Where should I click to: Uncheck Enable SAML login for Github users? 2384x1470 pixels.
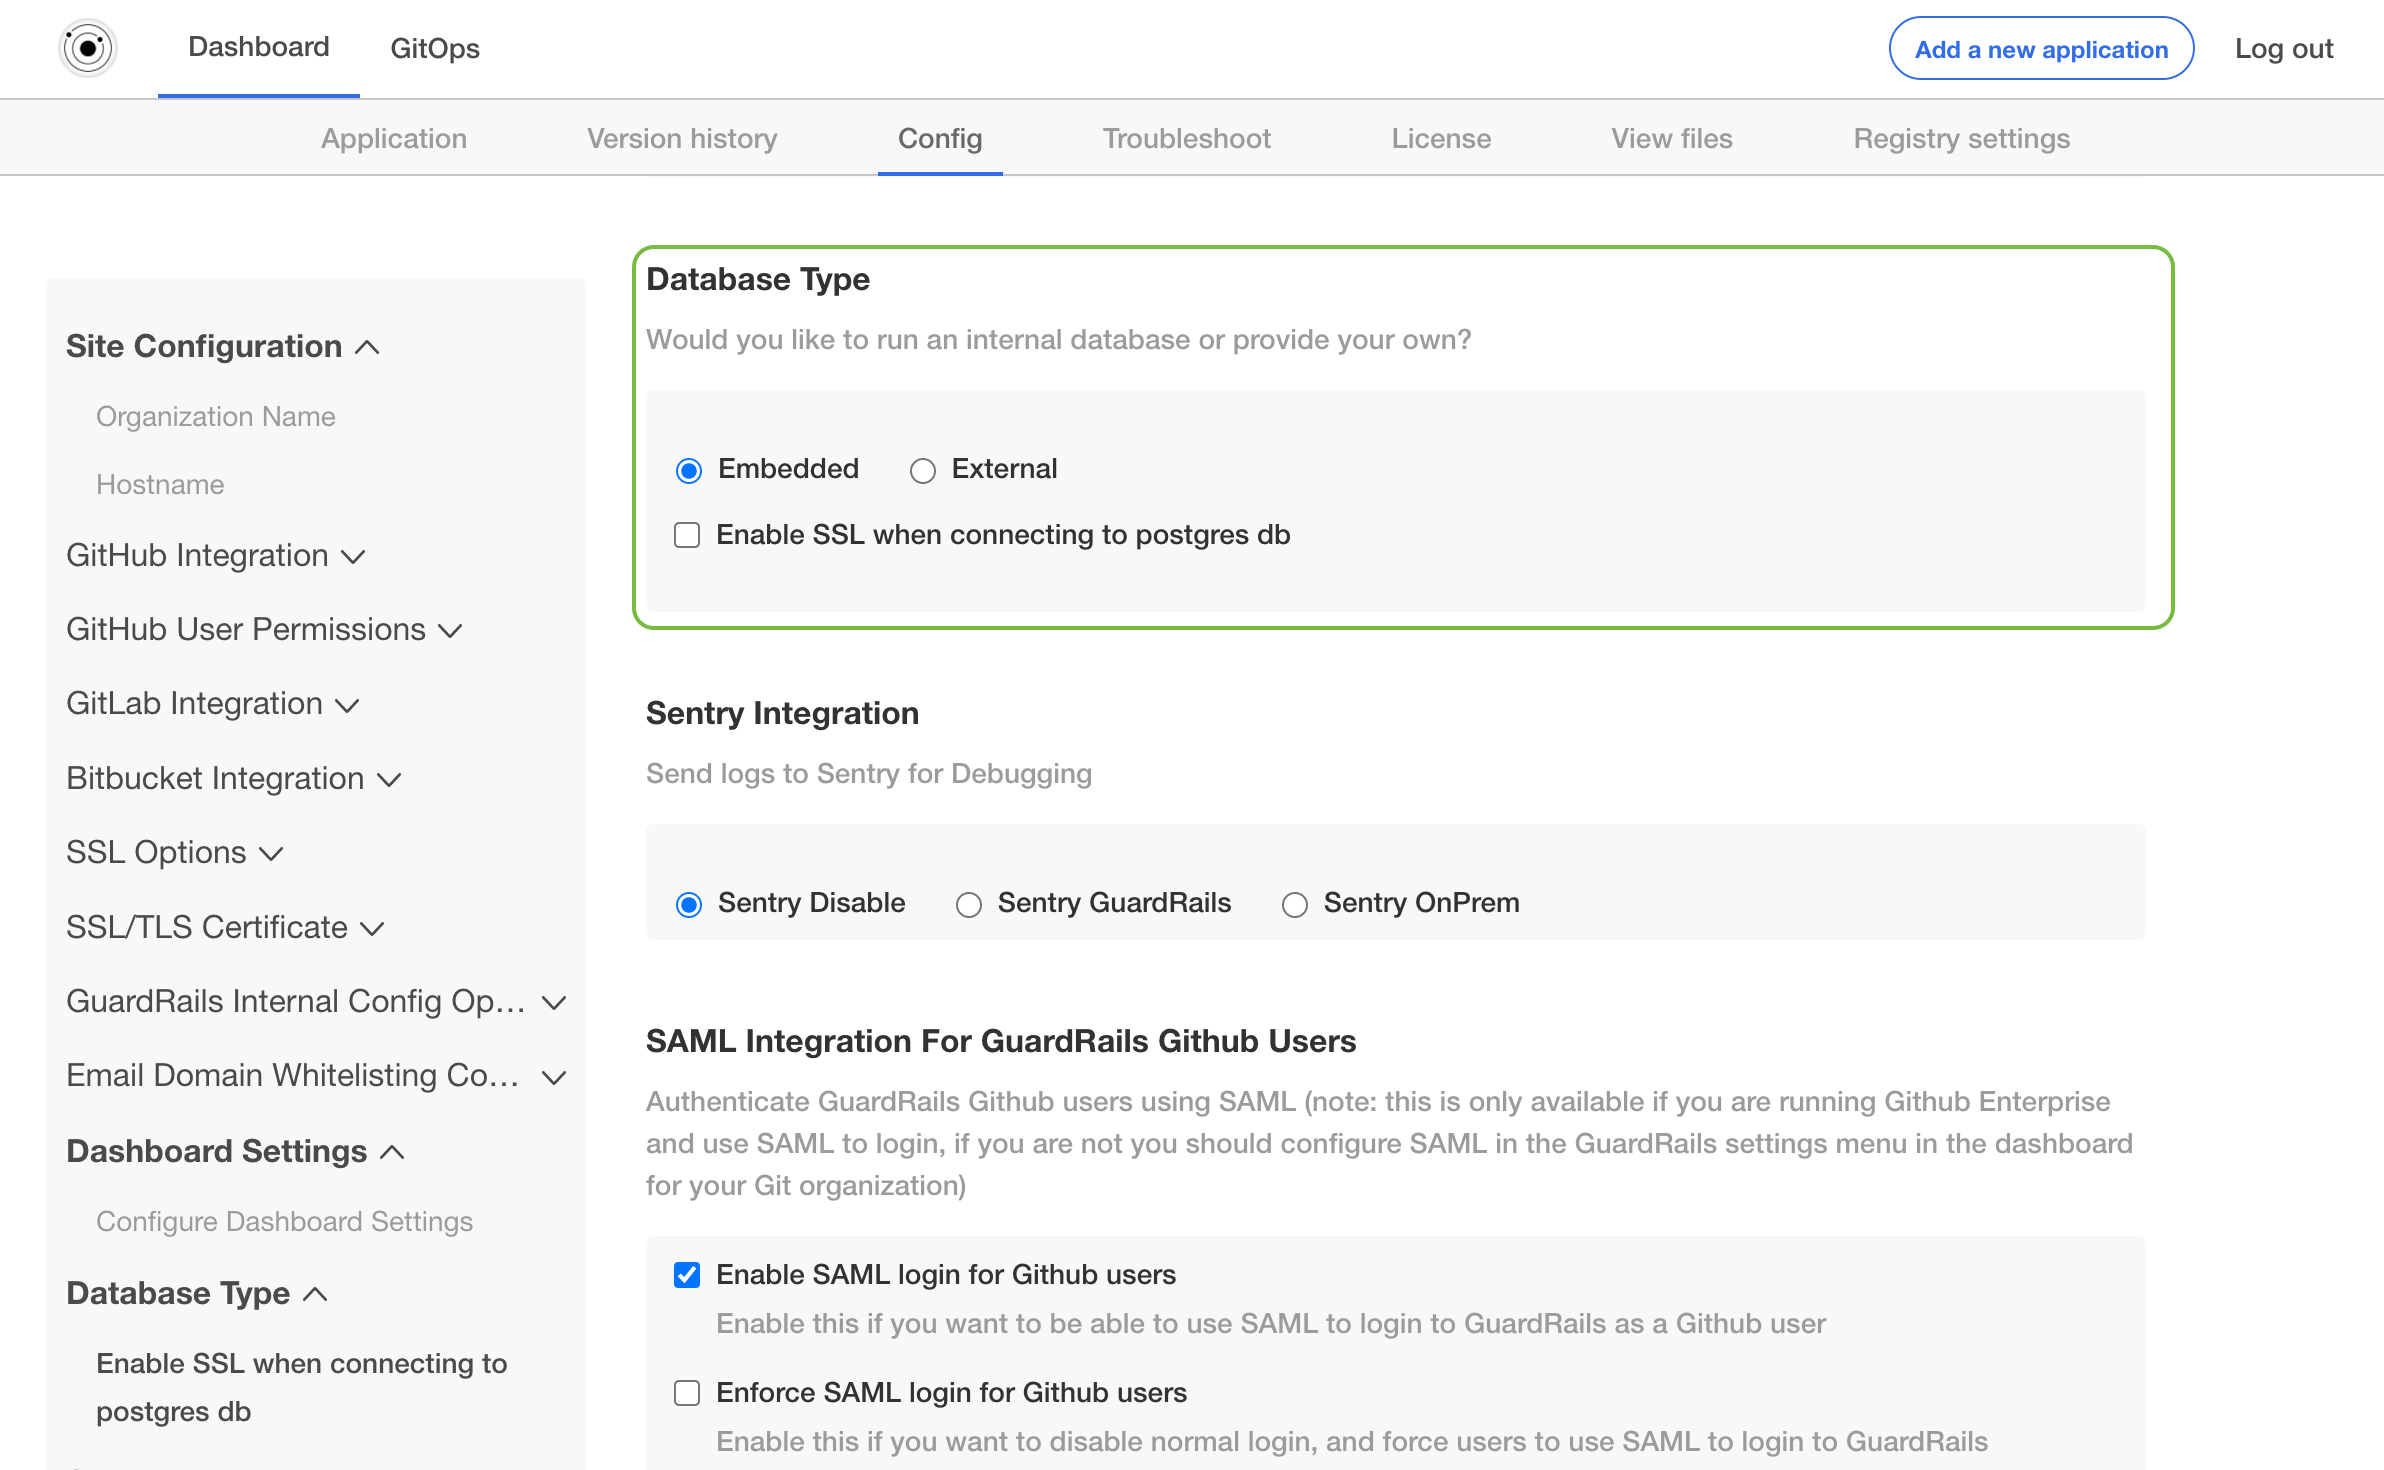click(x=687, y=1275)
